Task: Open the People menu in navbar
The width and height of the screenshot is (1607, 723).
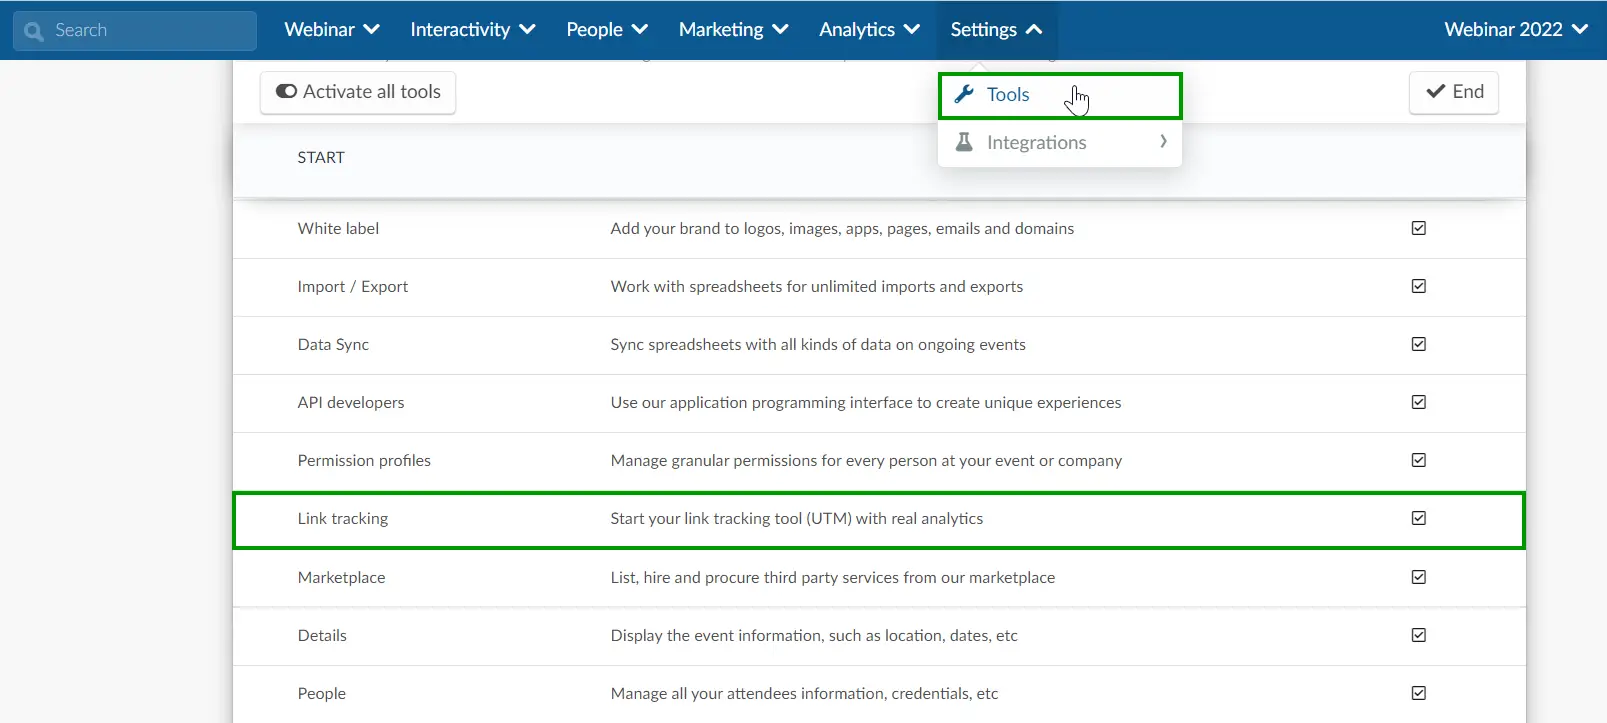Action: click(607, 30)
